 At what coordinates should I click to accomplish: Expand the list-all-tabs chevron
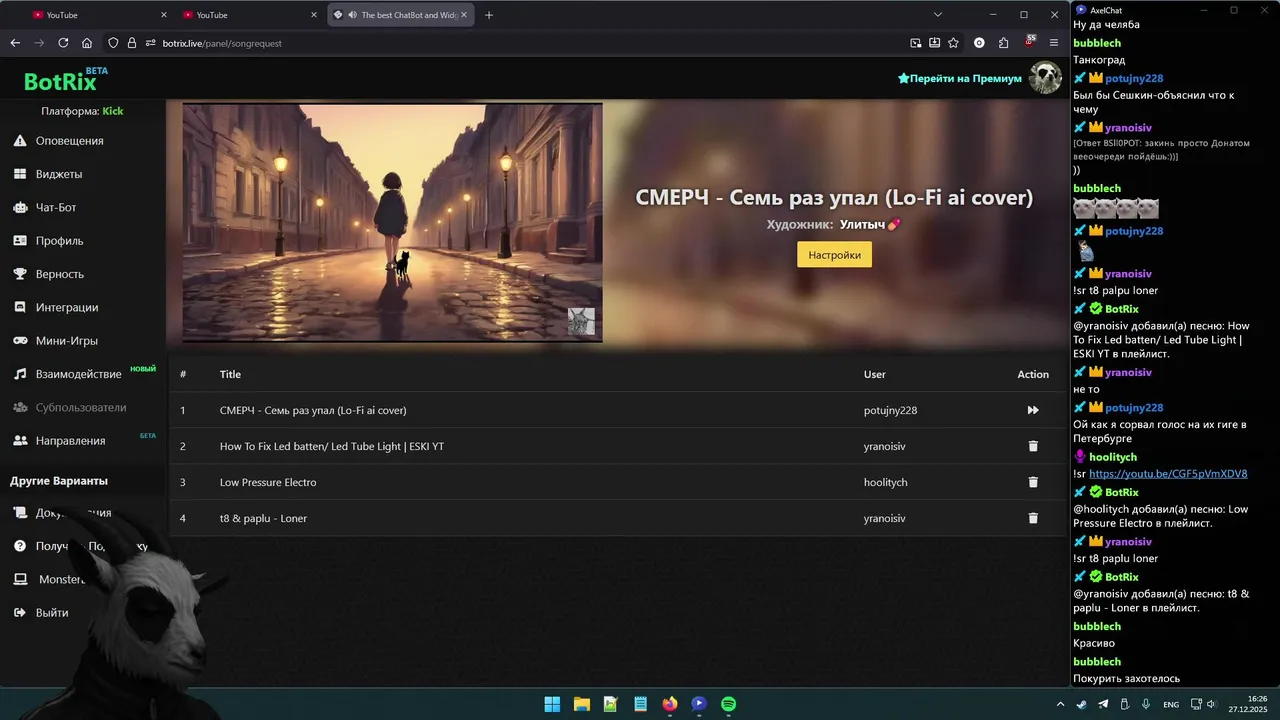click(x=938, y=15)
